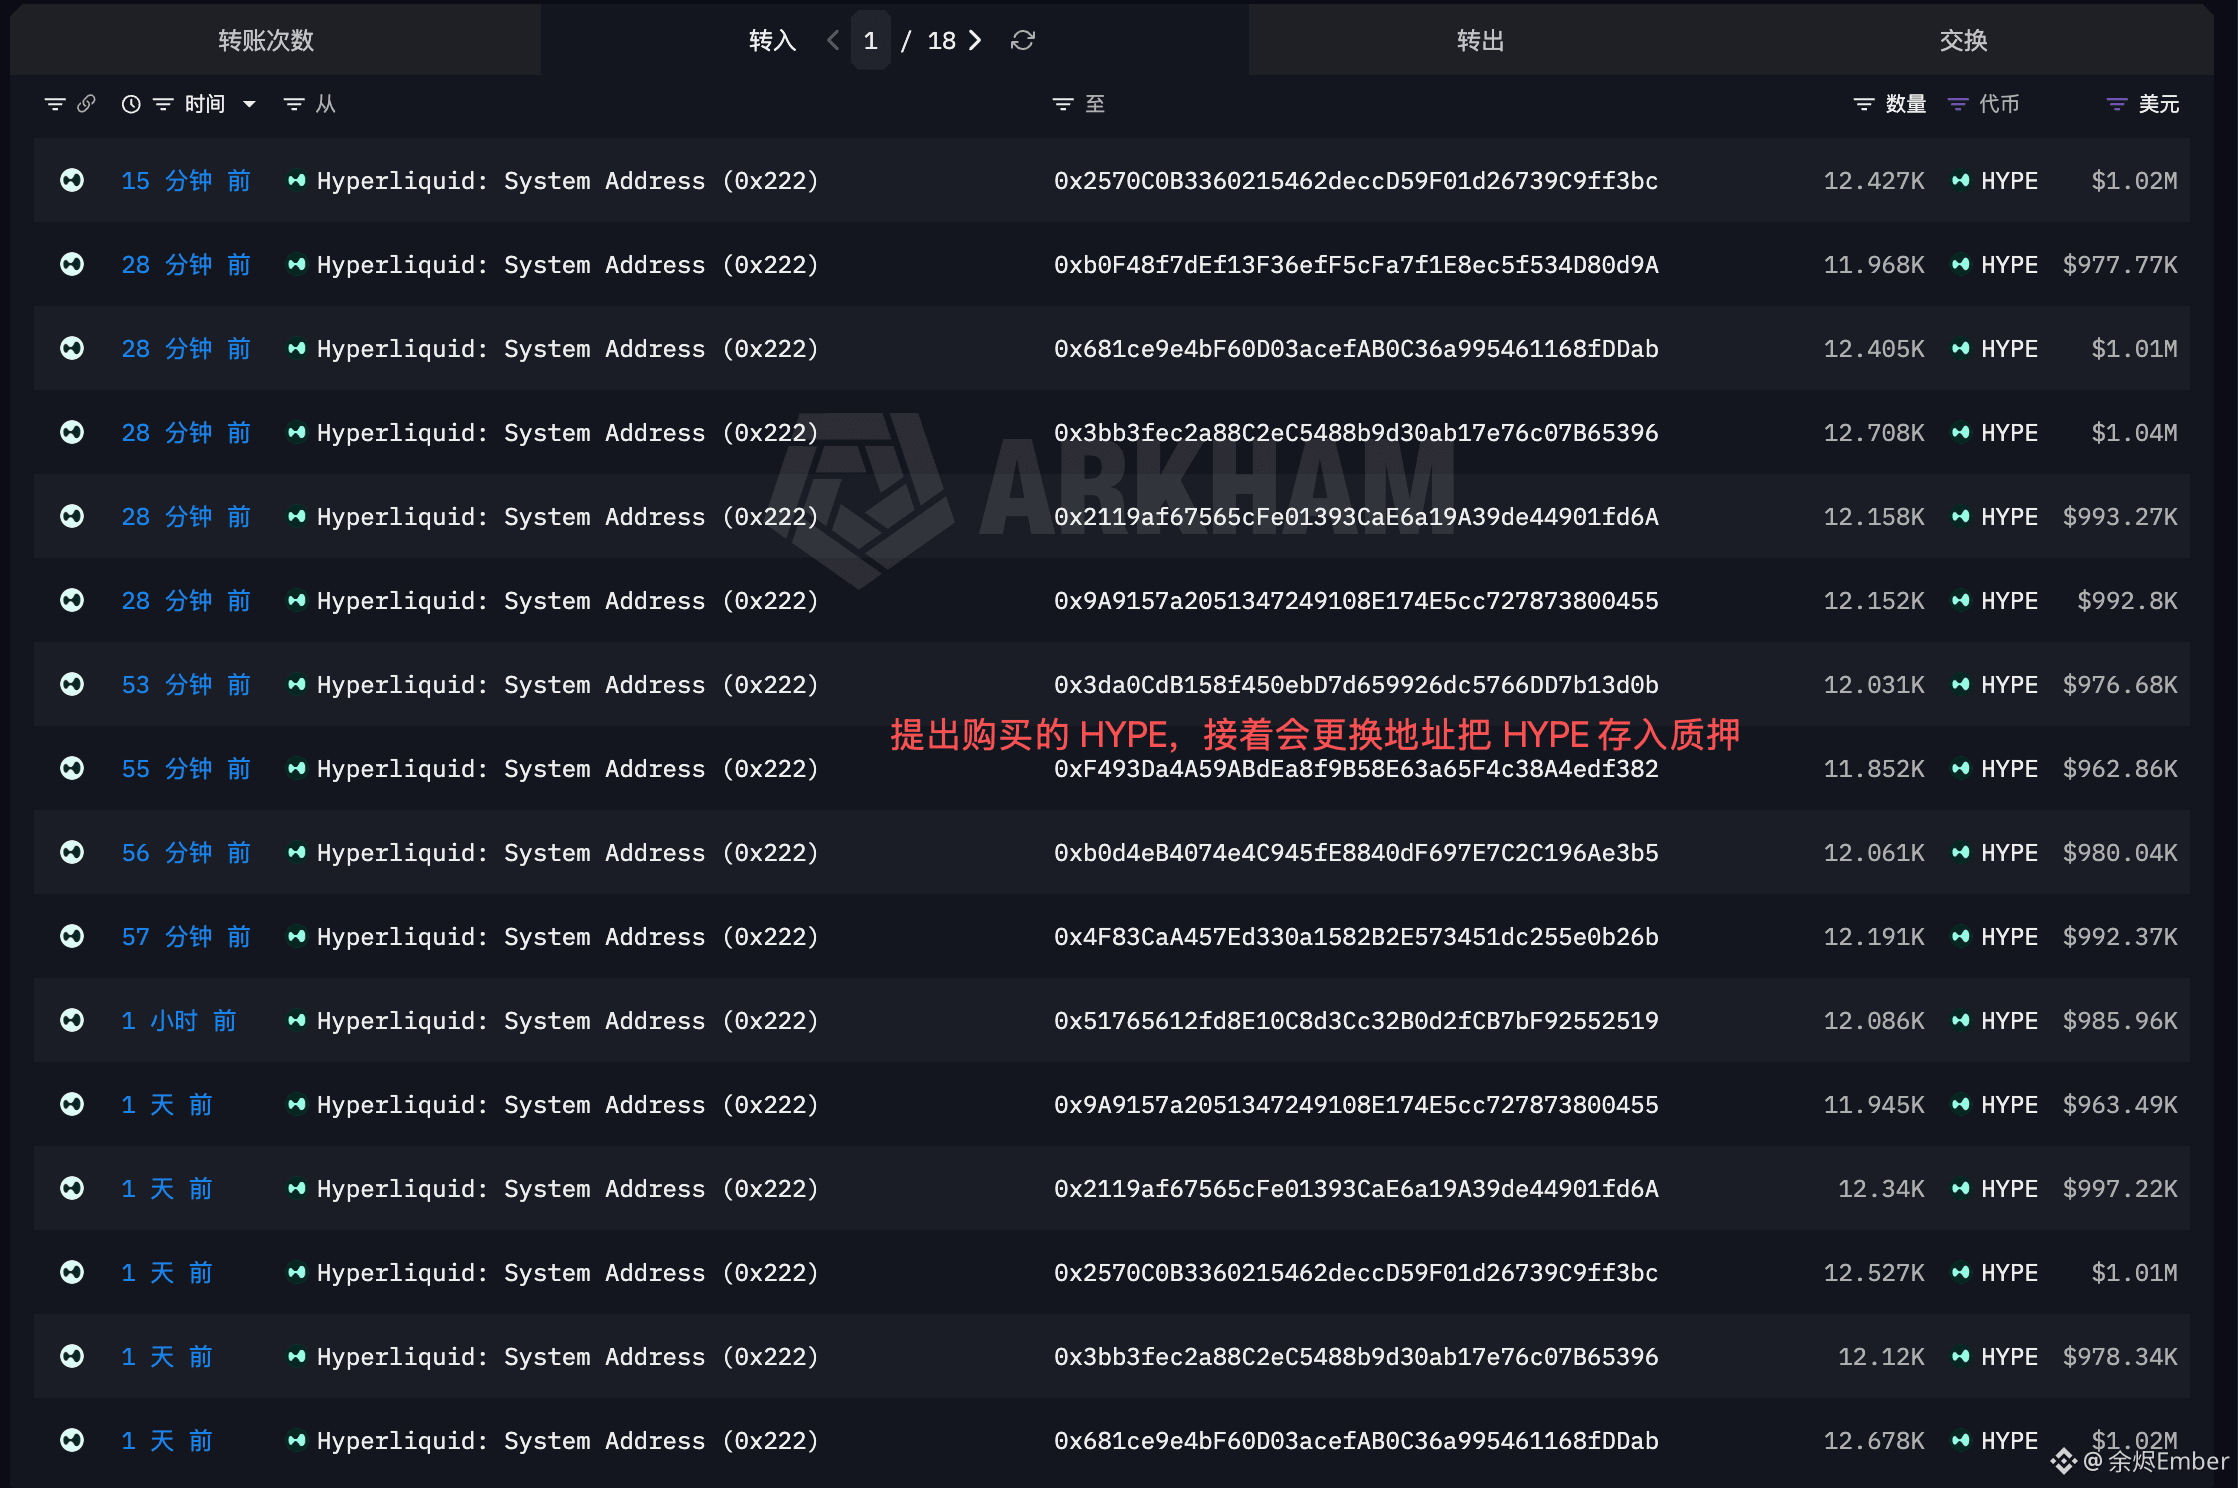Filter by 数量 amount column
Screen dimensions: 2238x1488
(x=1864, y=104)
